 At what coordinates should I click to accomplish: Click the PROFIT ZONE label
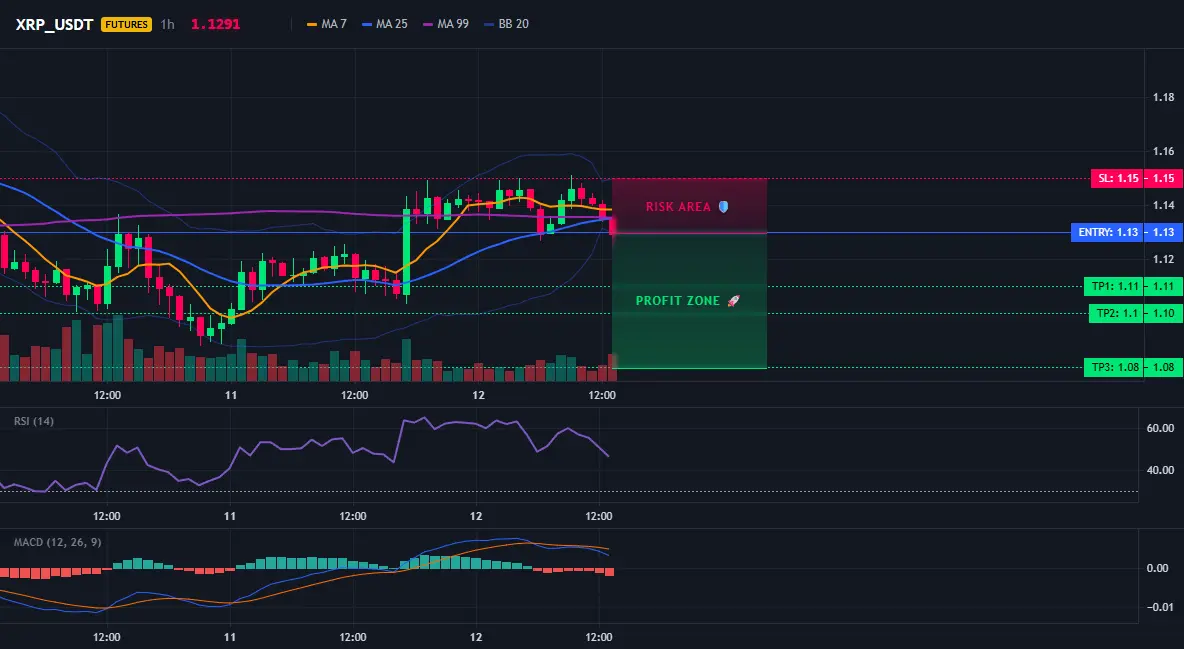point(678,301)
